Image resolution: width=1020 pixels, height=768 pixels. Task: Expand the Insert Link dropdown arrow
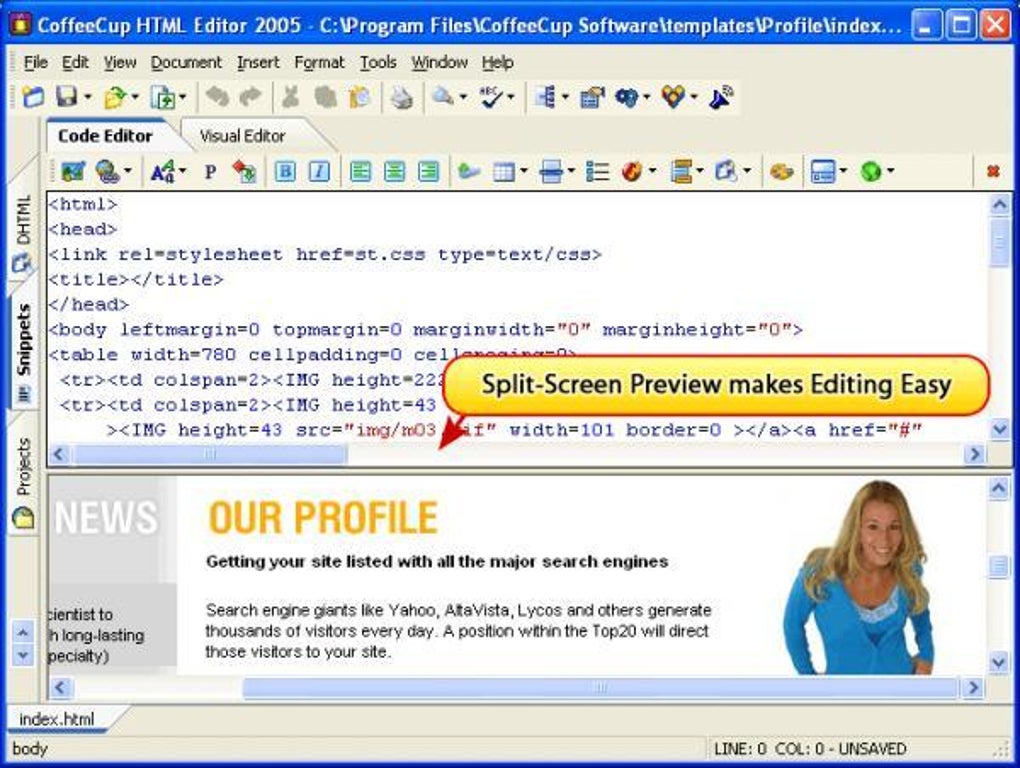click(128, 171)
